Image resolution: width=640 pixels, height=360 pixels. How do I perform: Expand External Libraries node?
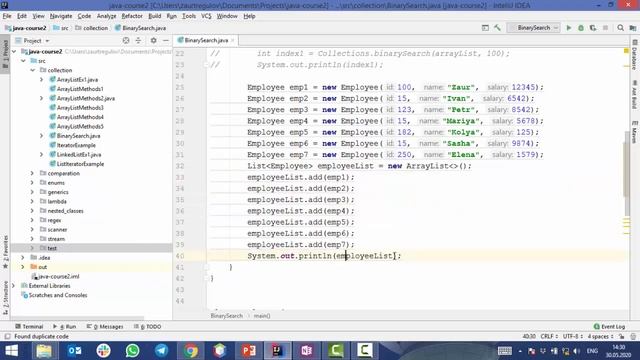point(14,286)
